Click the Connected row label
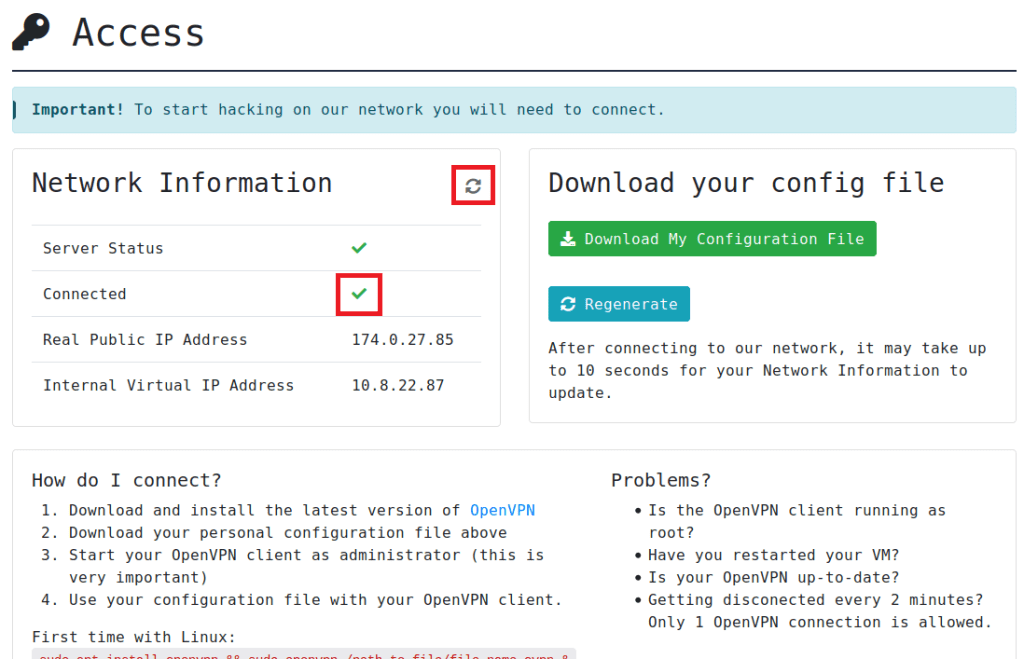This screenshot has height=659, width=1024. tap(85, 294)
